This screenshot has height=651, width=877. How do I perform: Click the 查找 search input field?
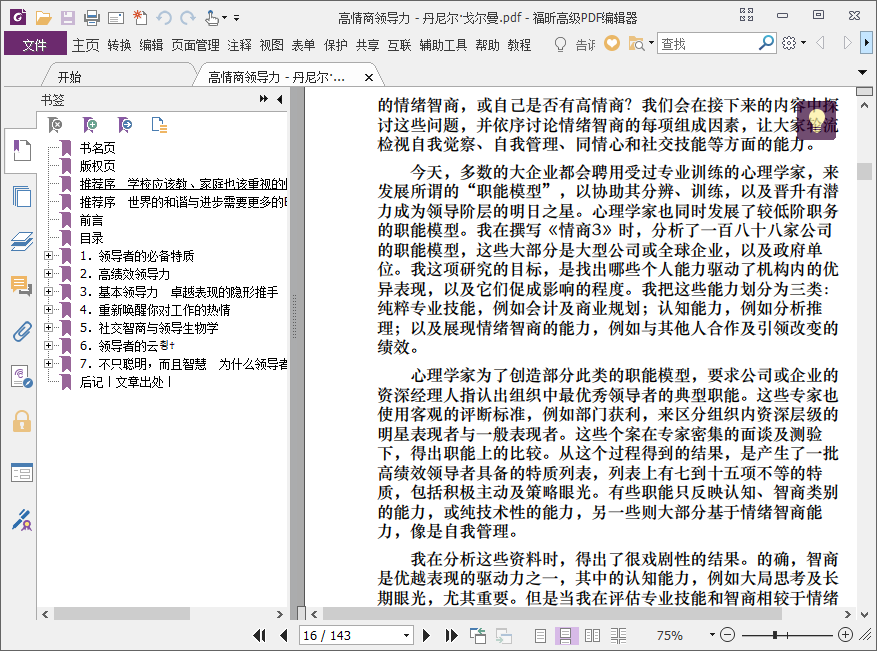(x=708, y=44)
